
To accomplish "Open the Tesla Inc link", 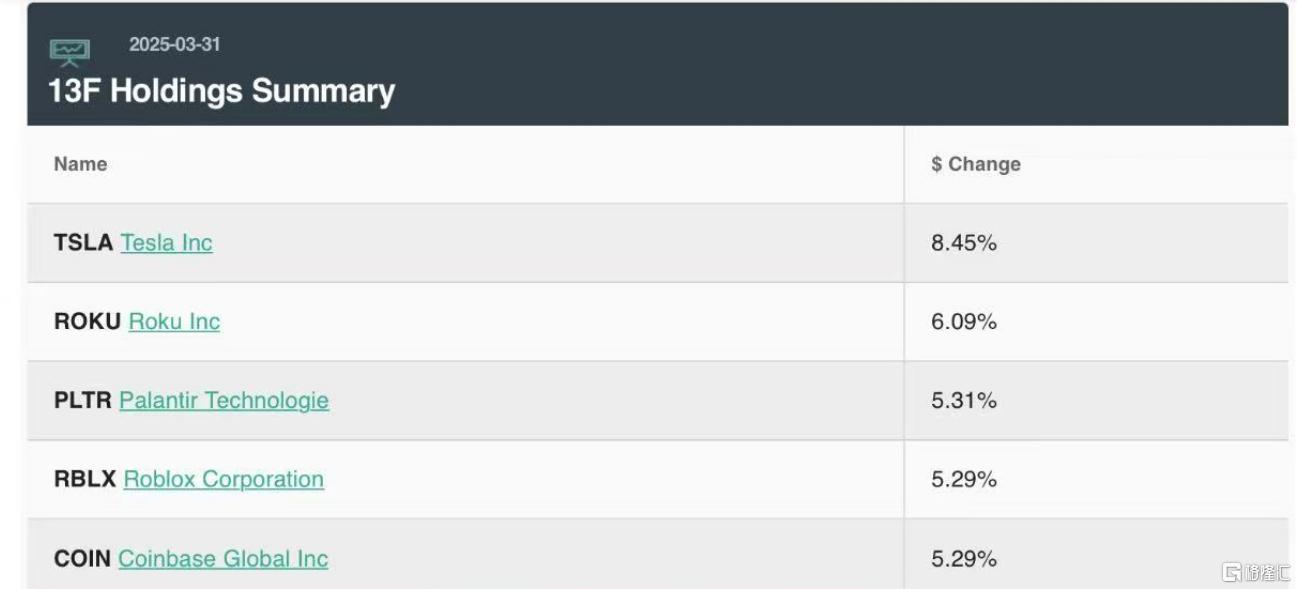I will point(167,243).
